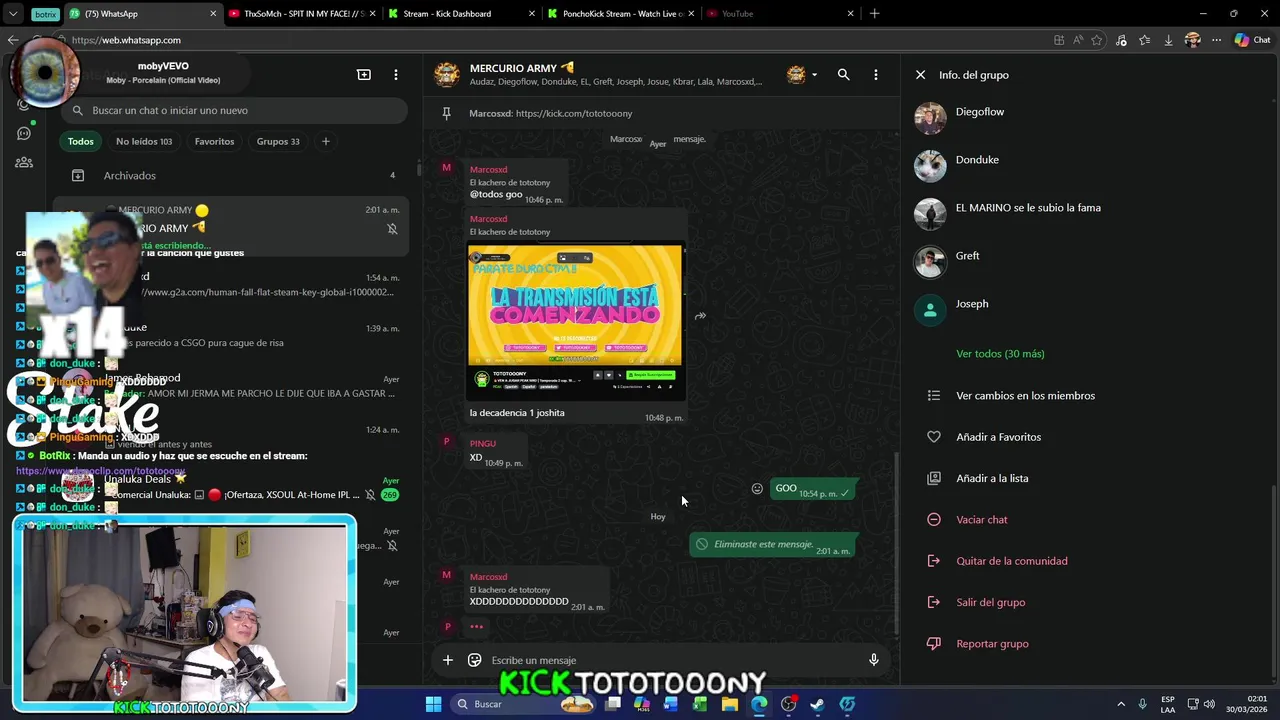Click the Archivados archive icon
This screenshot has width=1280, height=720.
pos(77,175)
